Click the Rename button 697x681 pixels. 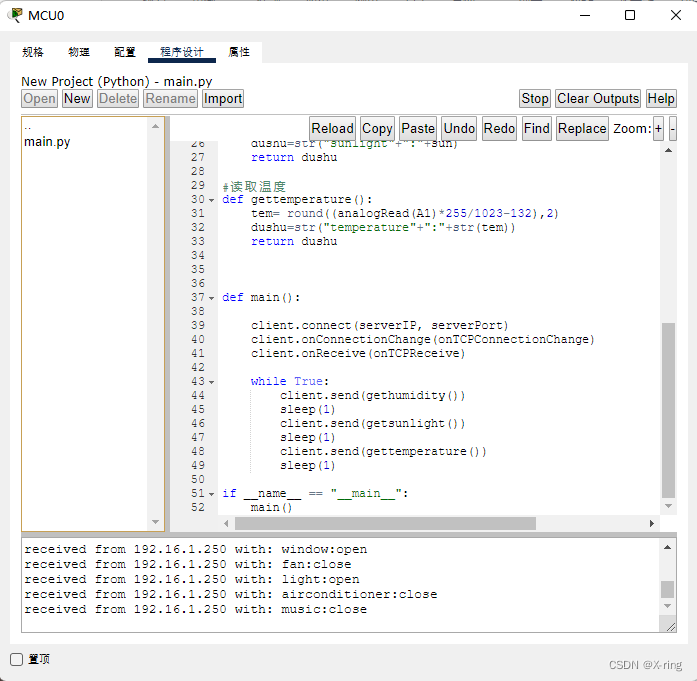pyautogui.click(x=170, y=98)
